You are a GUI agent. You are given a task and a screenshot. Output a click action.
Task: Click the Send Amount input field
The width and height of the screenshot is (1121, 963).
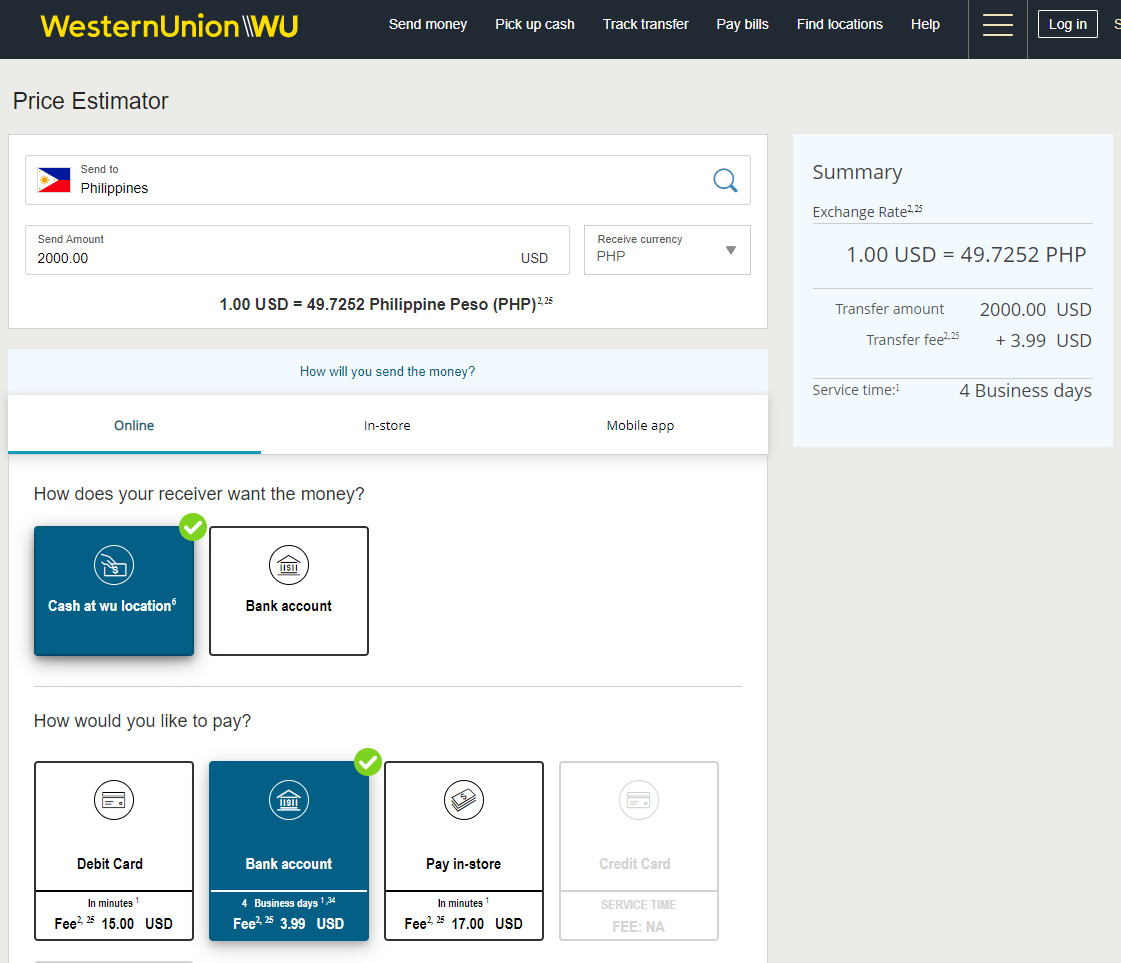tap(297, 250)
